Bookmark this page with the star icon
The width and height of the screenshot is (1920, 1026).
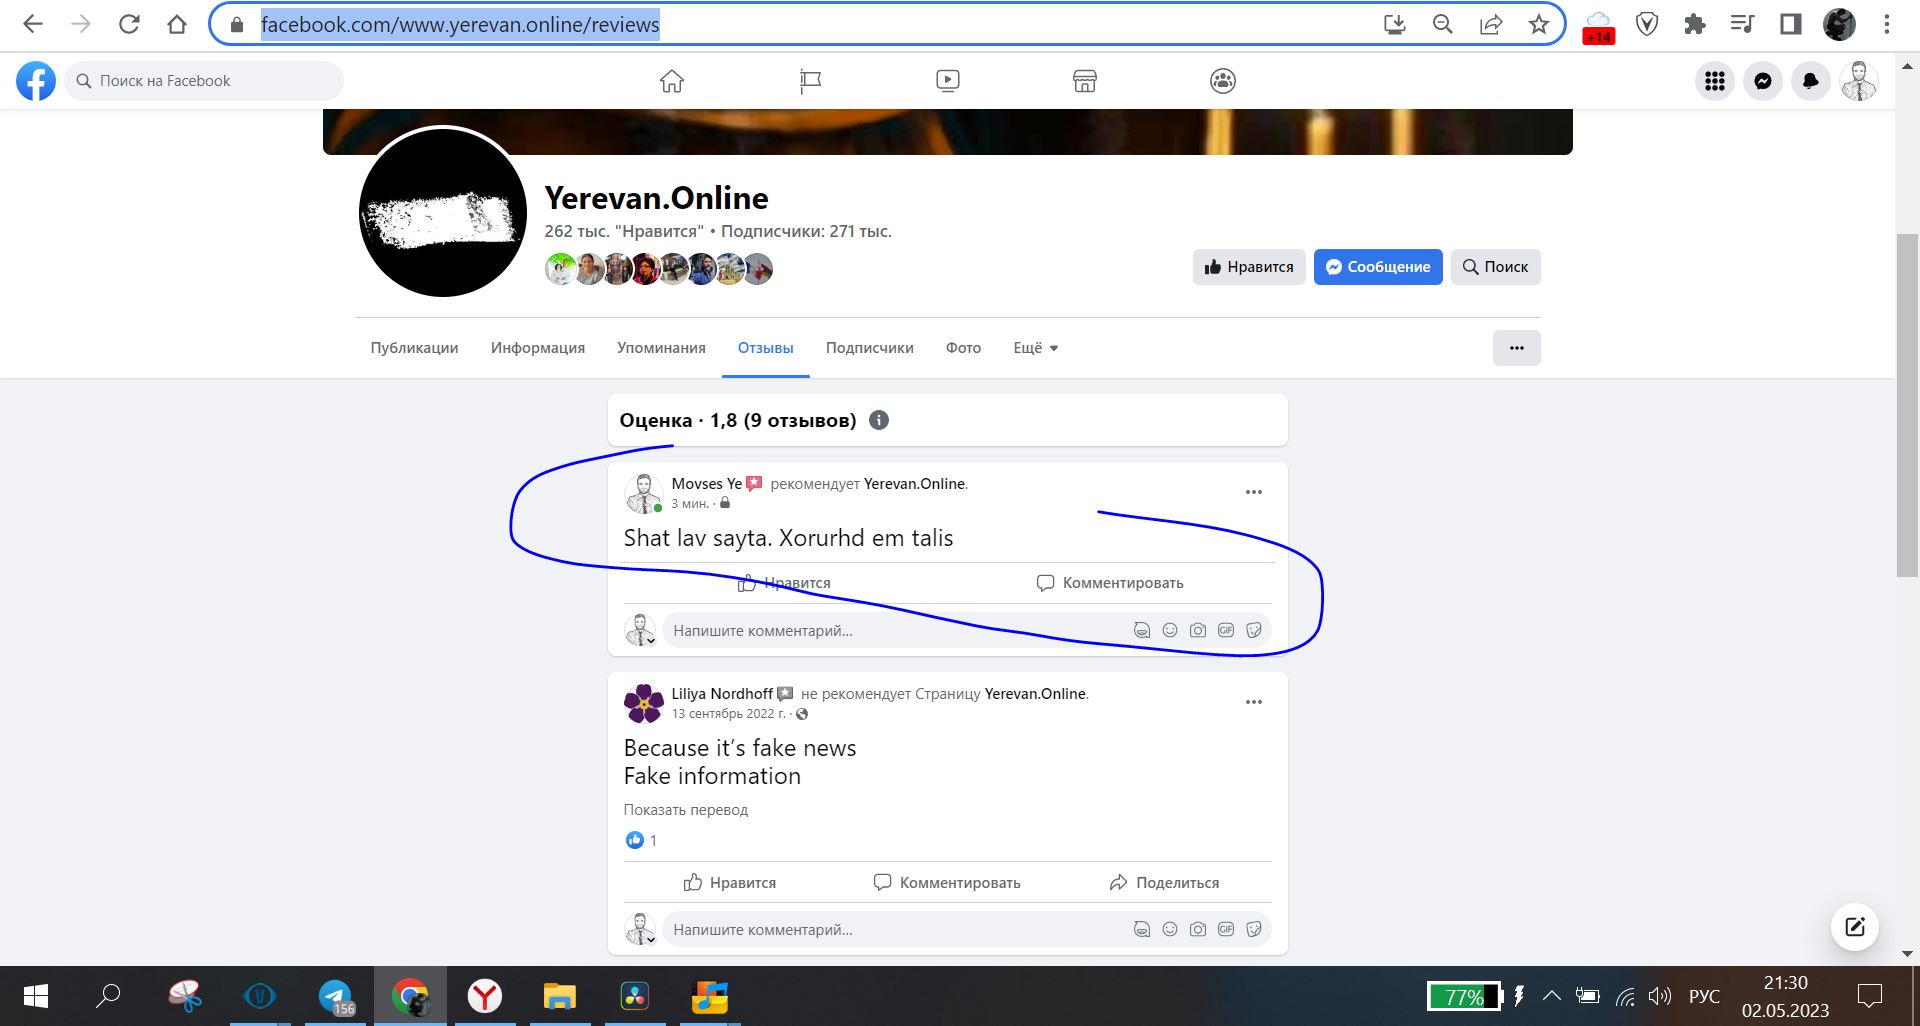[x=1539, y=25]
